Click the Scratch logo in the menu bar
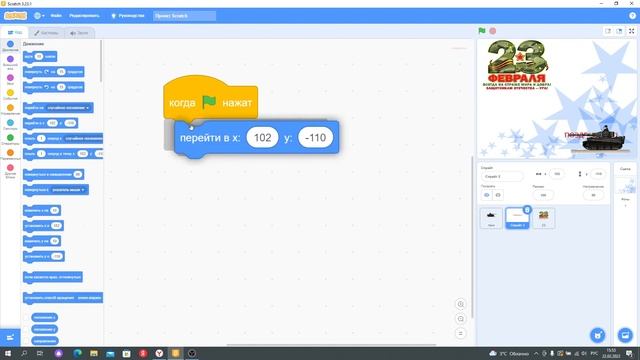640x360 pixels. [16, 16]
